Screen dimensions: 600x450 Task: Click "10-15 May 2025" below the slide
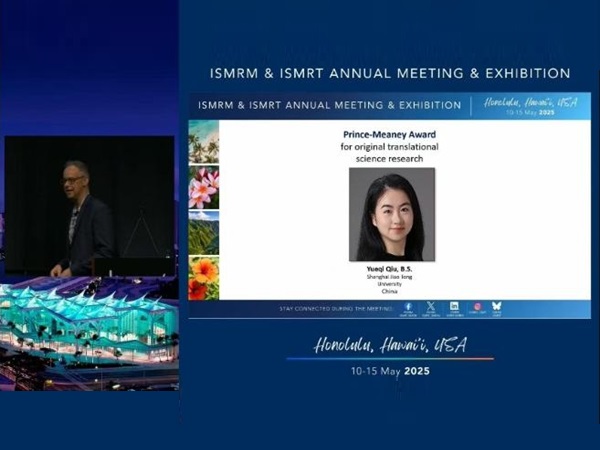tap(390, 371)
